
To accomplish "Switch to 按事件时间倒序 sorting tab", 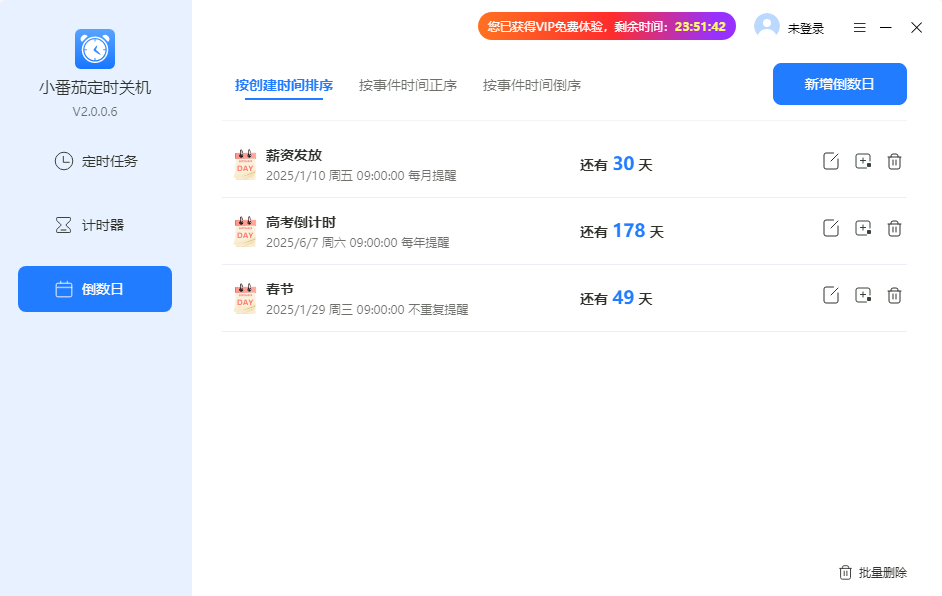I will tap(532, 86).
